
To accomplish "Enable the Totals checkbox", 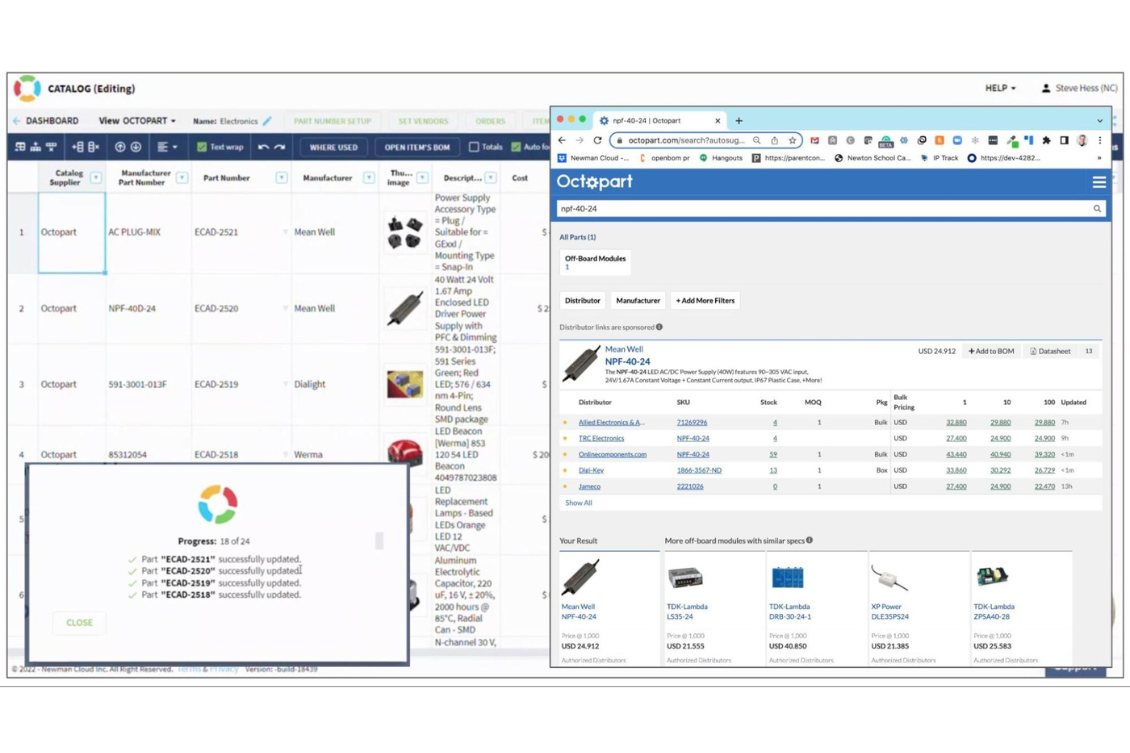I will pyautogui.click(x=473, y=147).
